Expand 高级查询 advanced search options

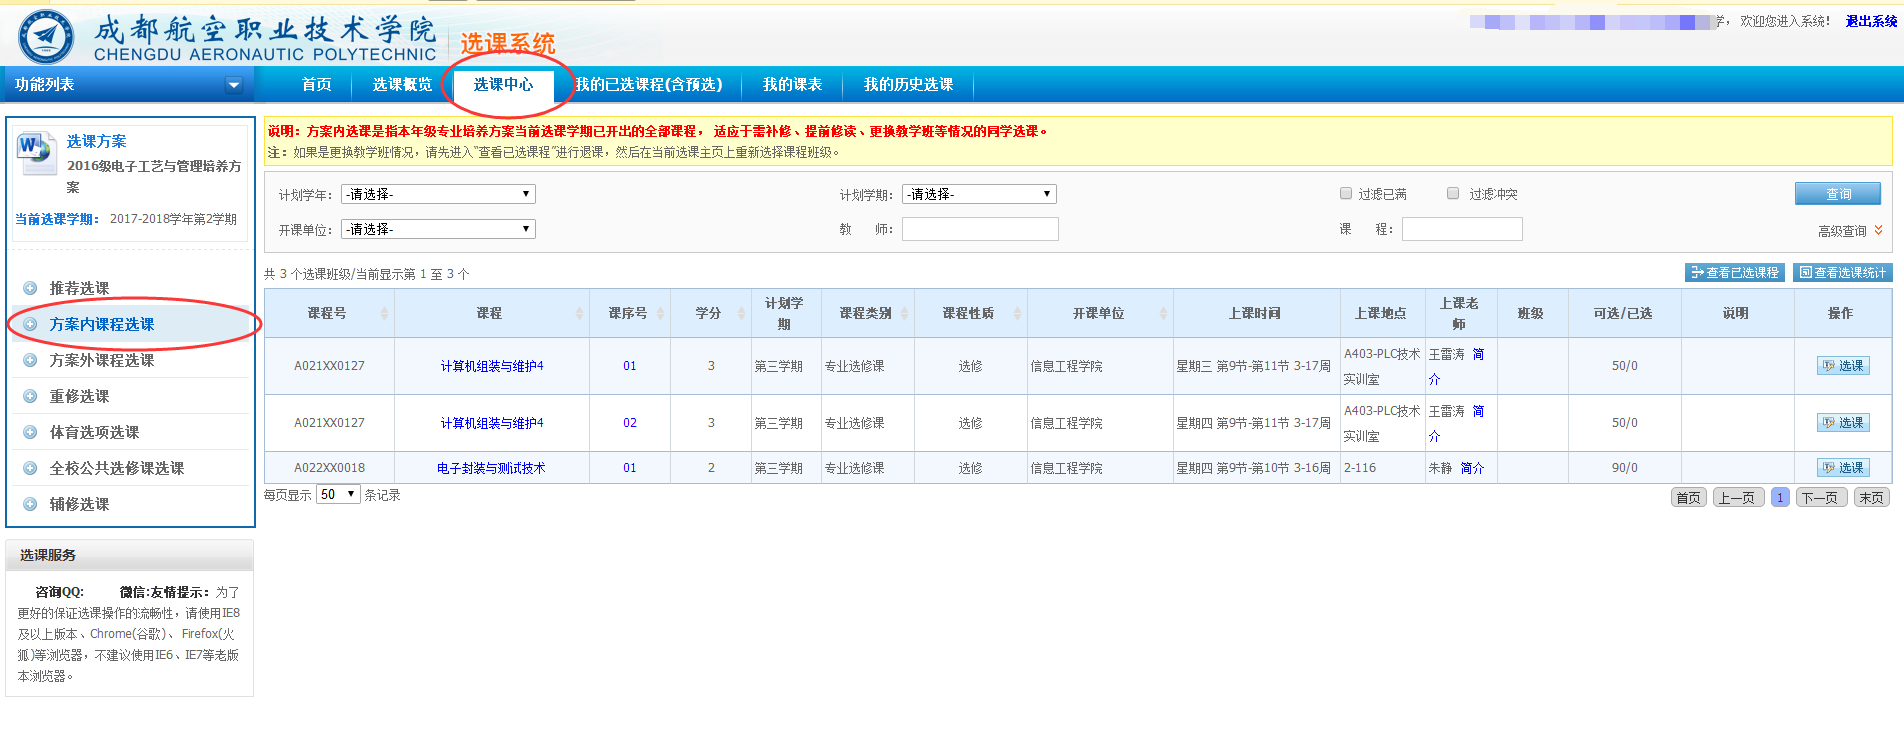pyautogui.click(x=1849, y=231)
